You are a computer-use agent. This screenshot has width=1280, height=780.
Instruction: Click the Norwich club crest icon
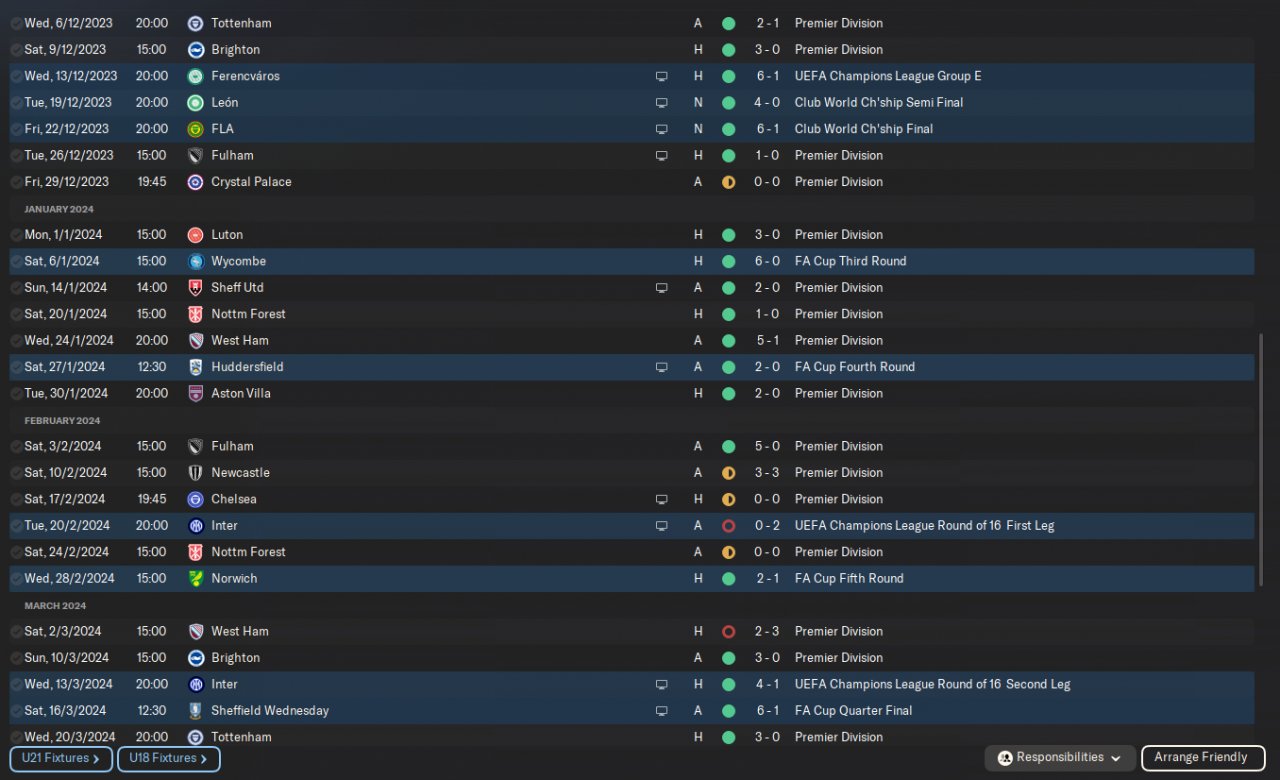click(195, 578)
